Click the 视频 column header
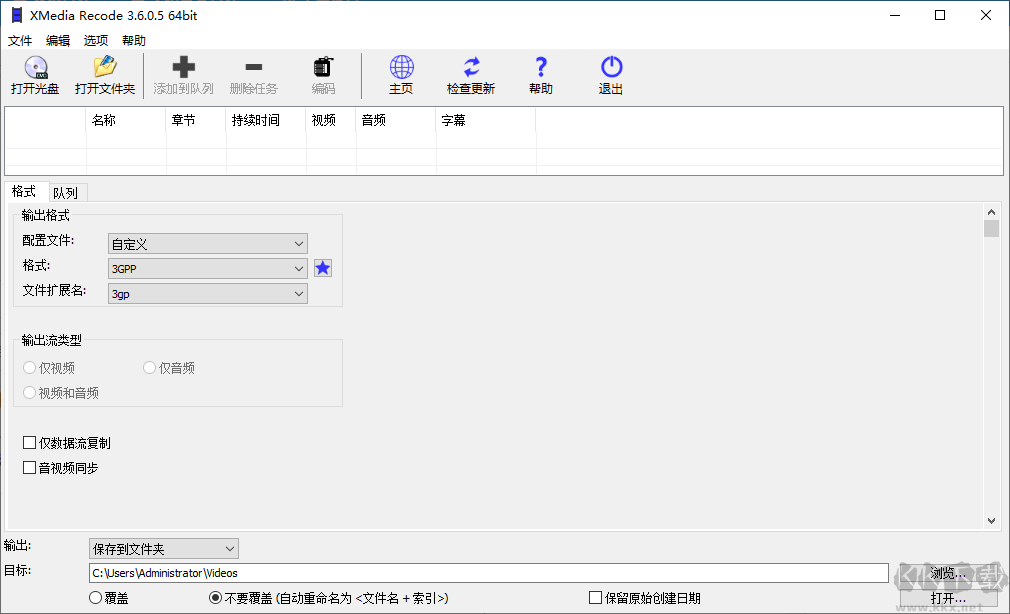Viewport: 1010px width, 614px height. [331, 120]
